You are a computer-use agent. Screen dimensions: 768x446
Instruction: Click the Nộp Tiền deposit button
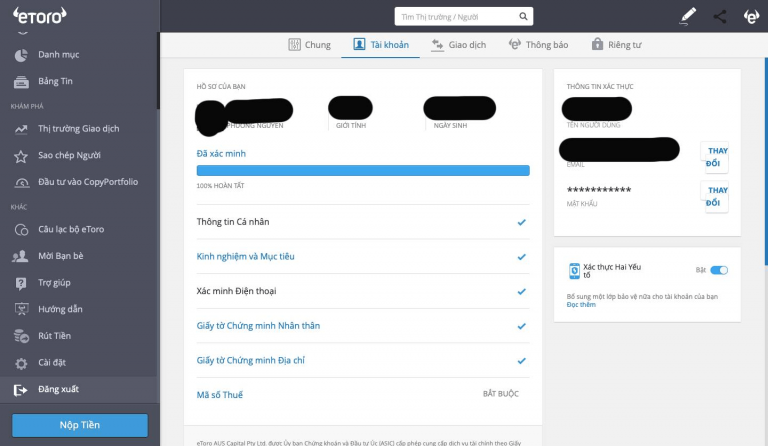click(x=80, y=425)
